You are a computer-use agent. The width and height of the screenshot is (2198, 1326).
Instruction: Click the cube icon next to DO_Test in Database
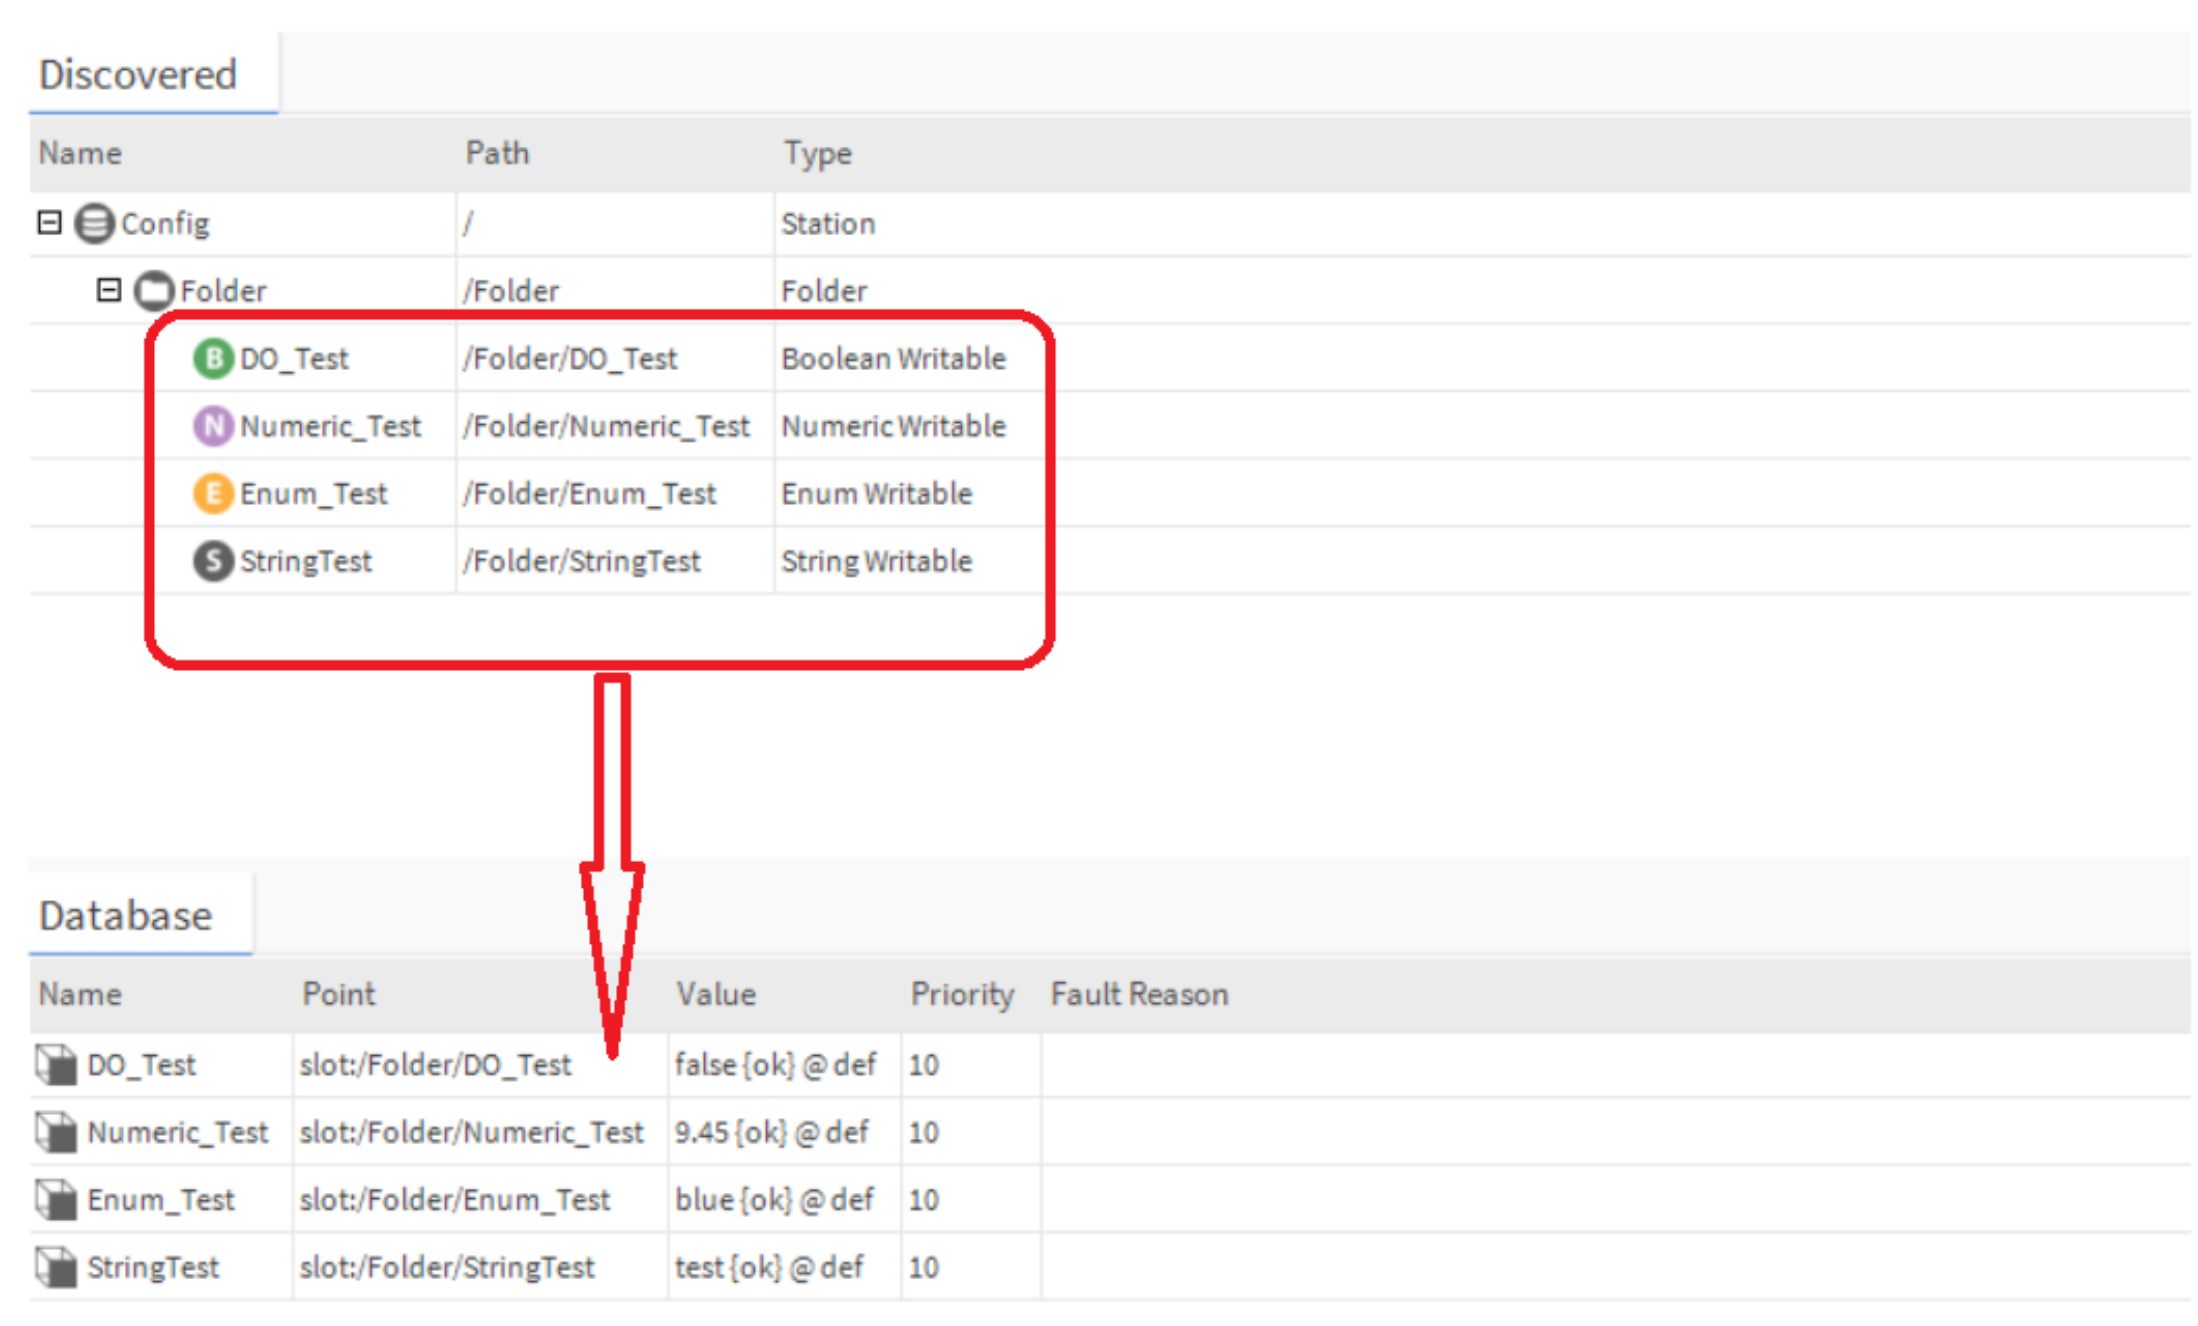click(x=56, y=1065)
